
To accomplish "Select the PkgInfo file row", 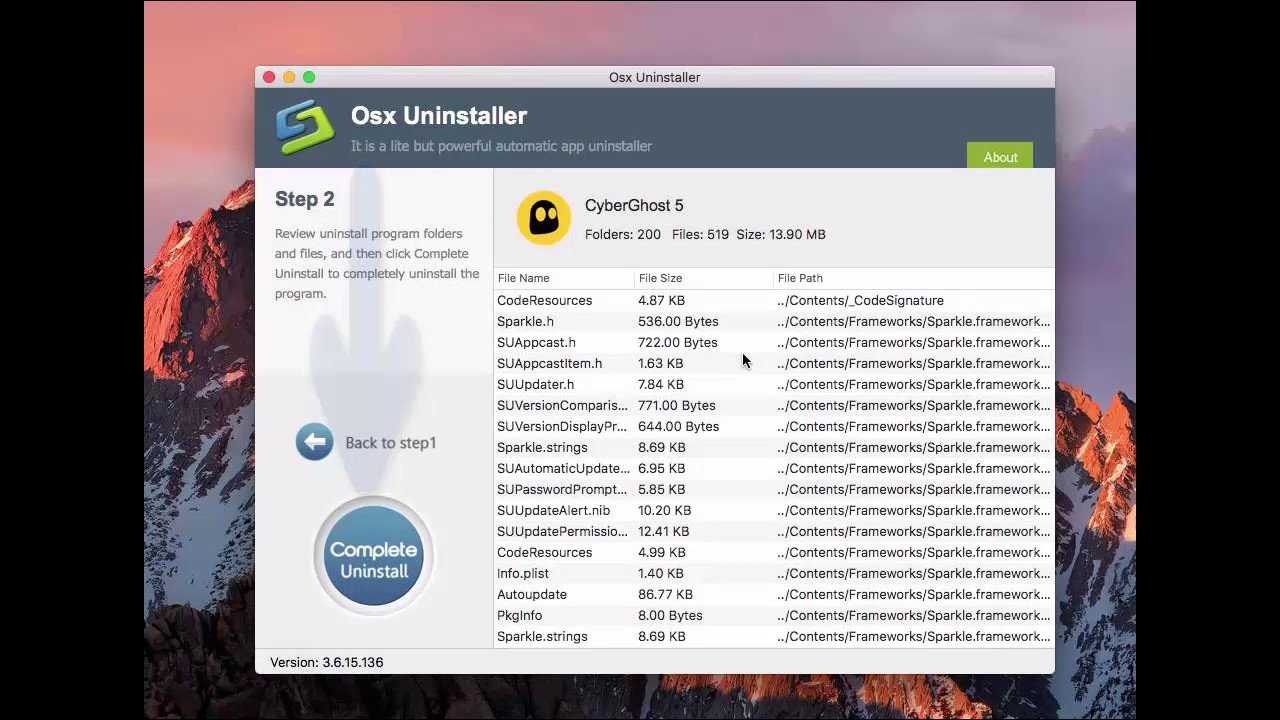I will point(774,615).
